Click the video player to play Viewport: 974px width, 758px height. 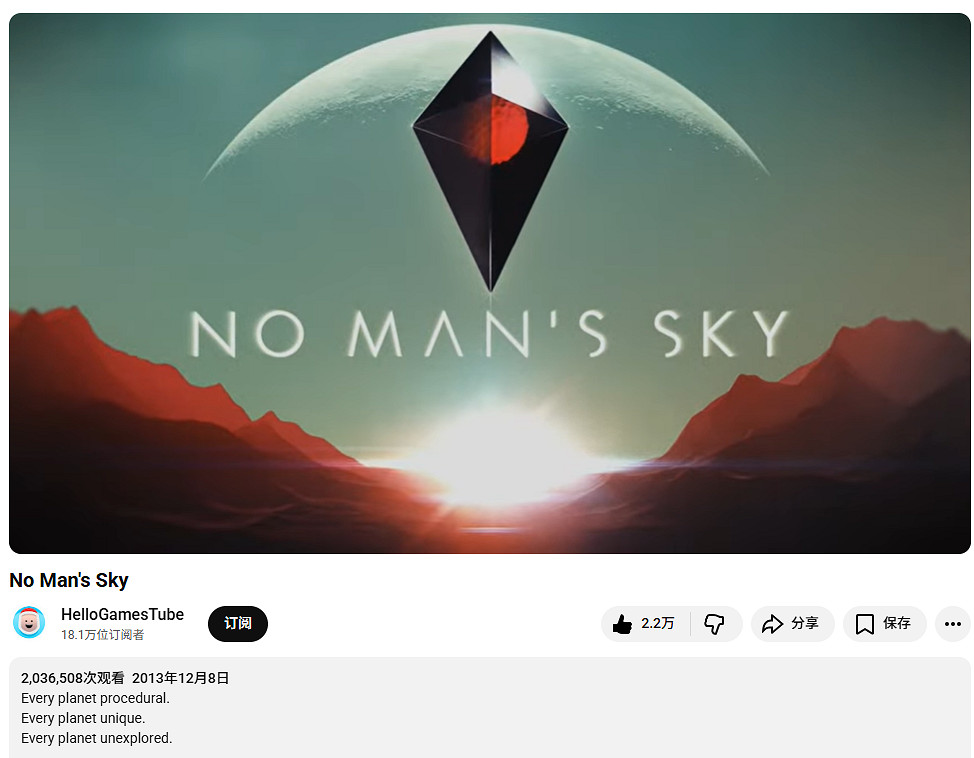click(x=489, y=283)
